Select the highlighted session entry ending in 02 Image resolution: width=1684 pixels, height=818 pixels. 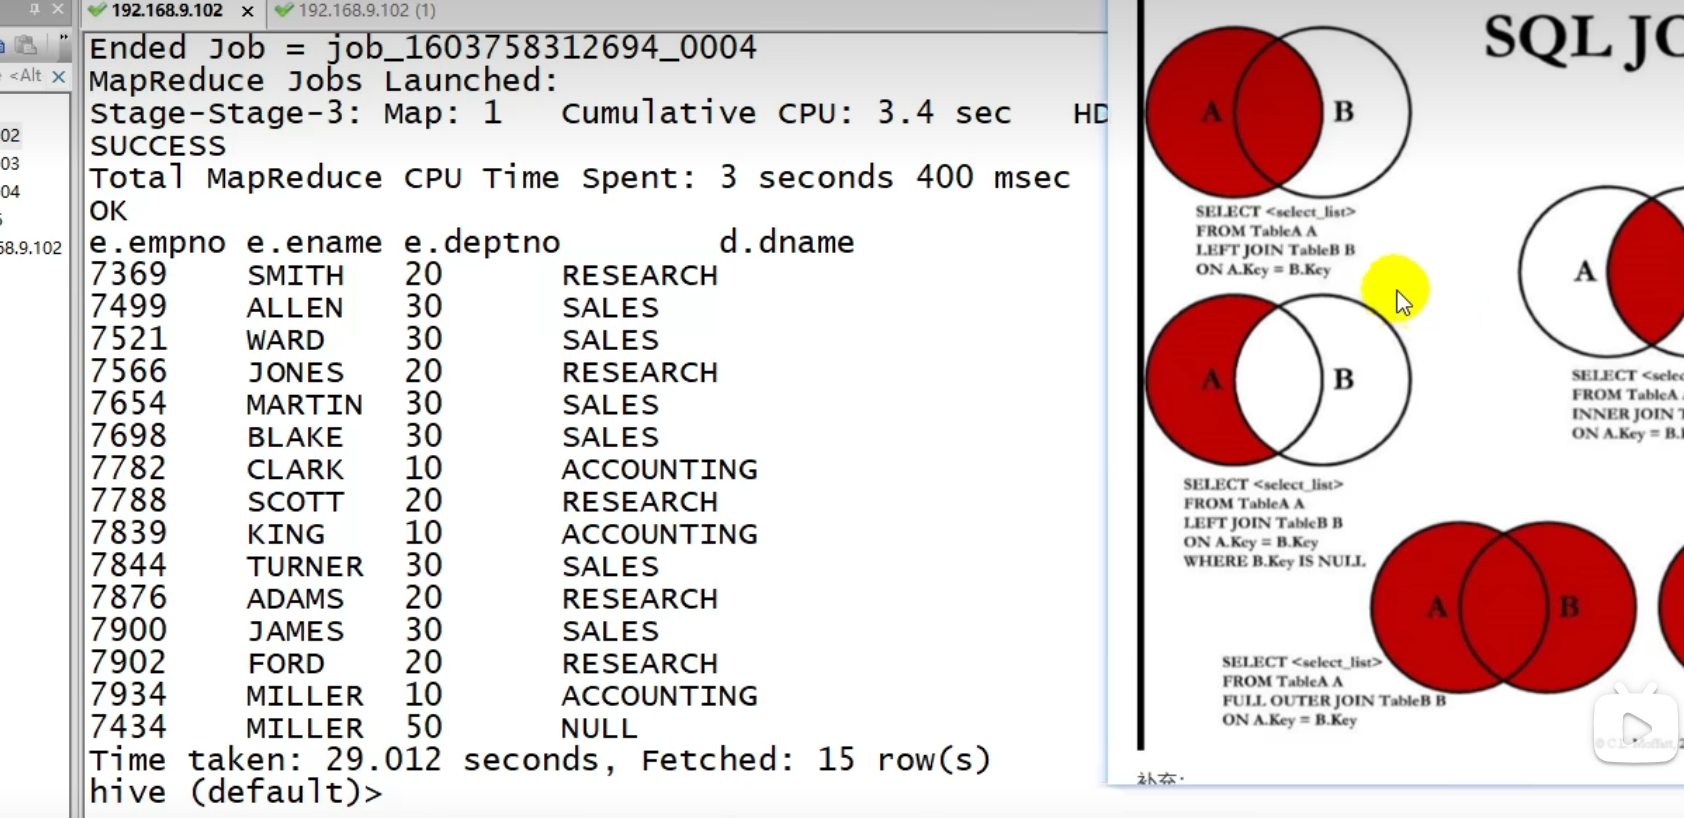[11, 135]
